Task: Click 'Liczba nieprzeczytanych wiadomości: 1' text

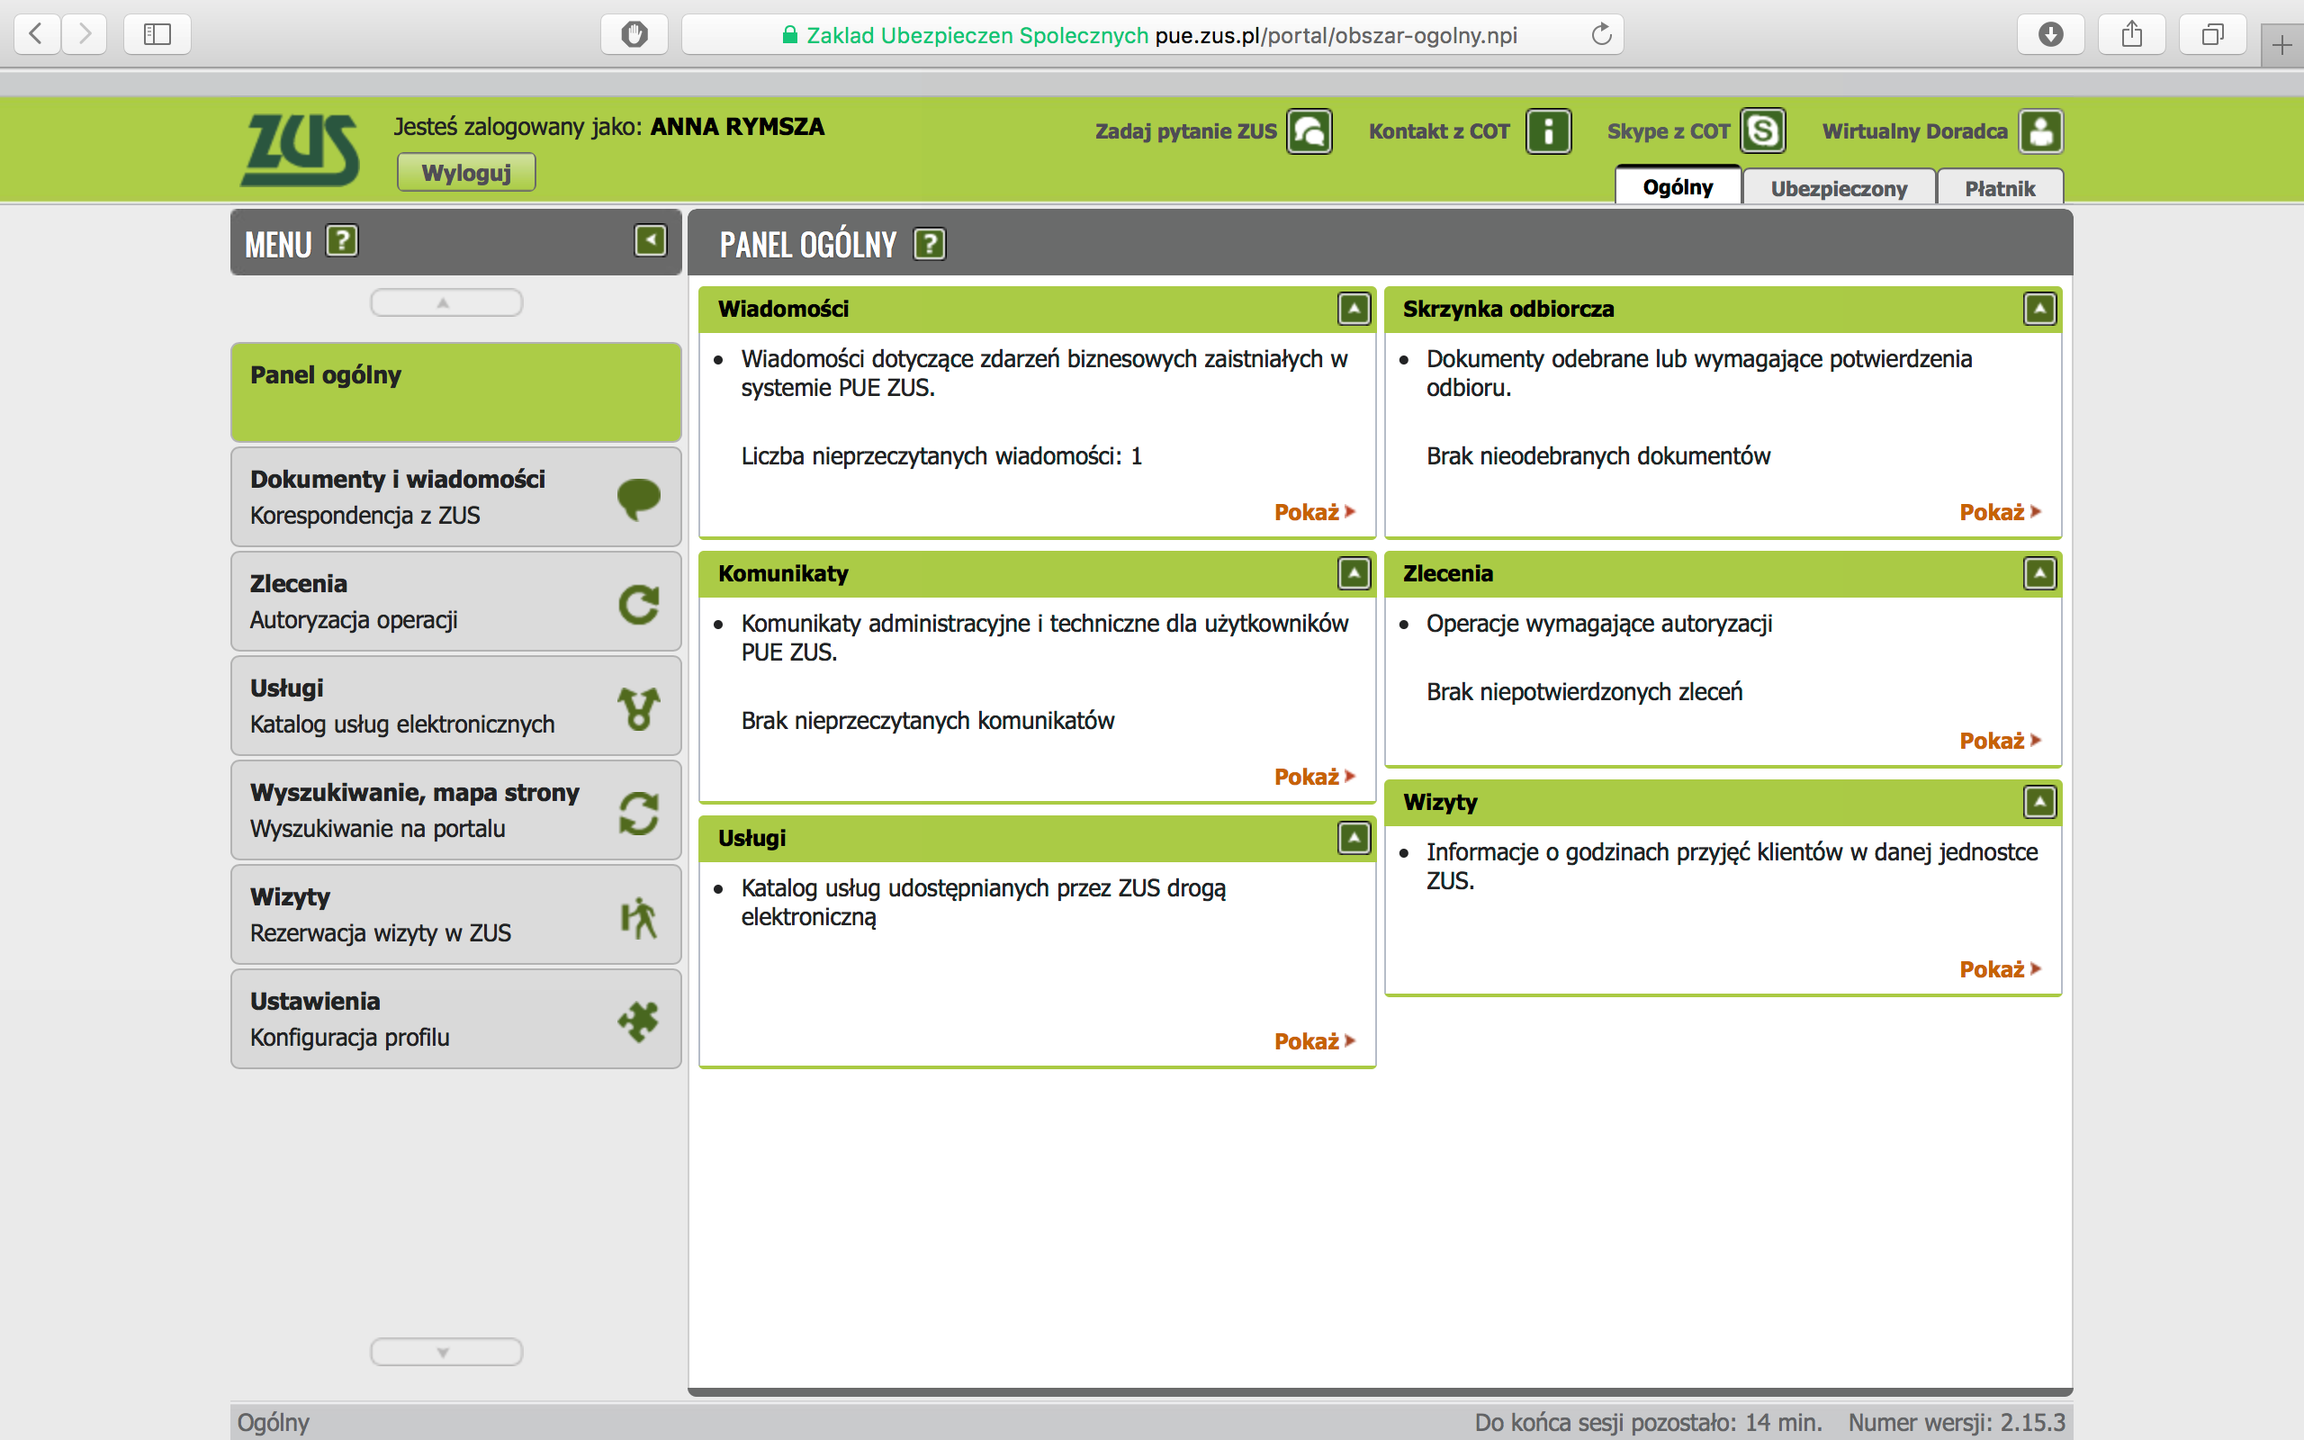Action: coord(941,456)
